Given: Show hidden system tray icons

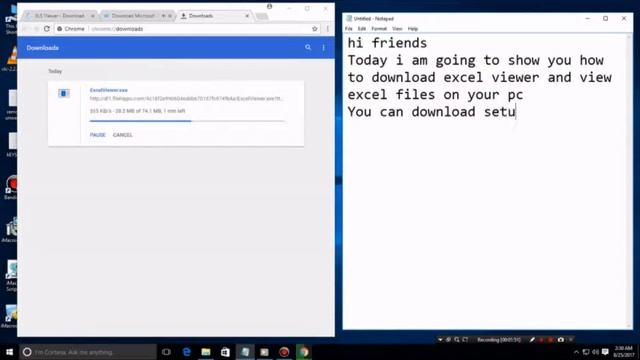Looking at the screenshot, I should click(576, 352).
